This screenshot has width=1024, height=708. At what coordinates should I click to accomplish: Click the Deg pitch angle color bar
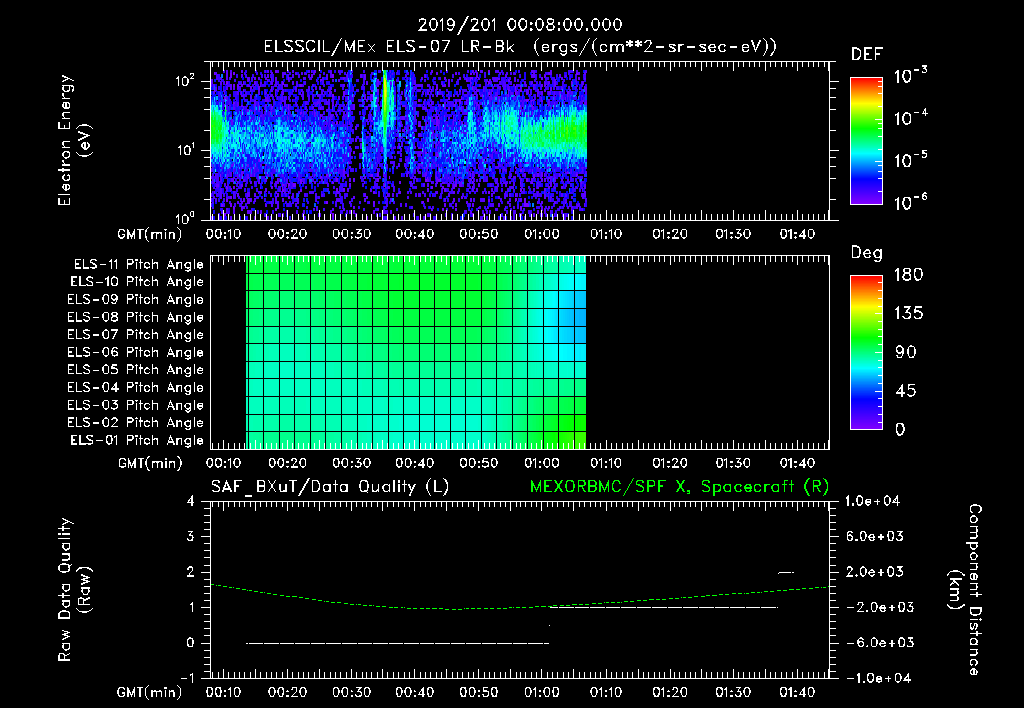coord(866,353)
